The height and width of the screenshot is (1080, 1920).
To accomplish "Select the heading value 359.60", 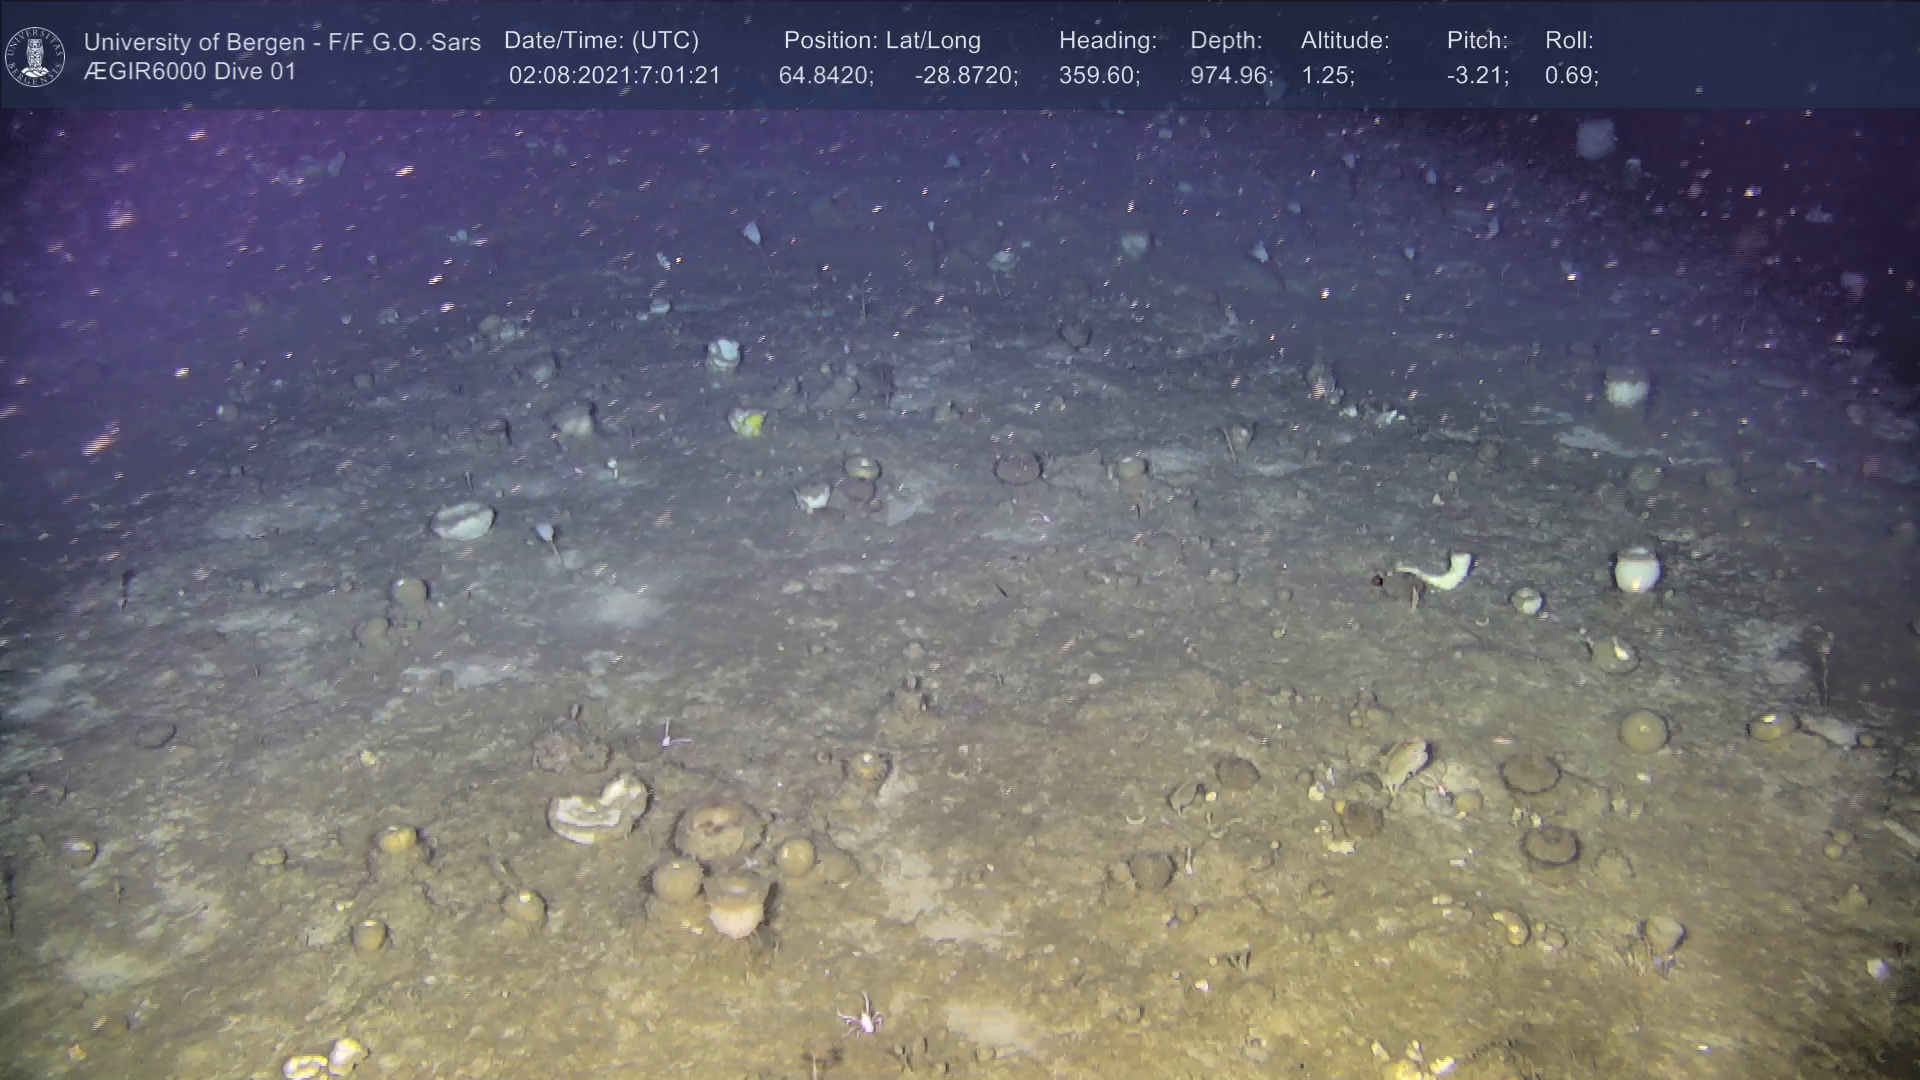I will tap(1098, 75).
